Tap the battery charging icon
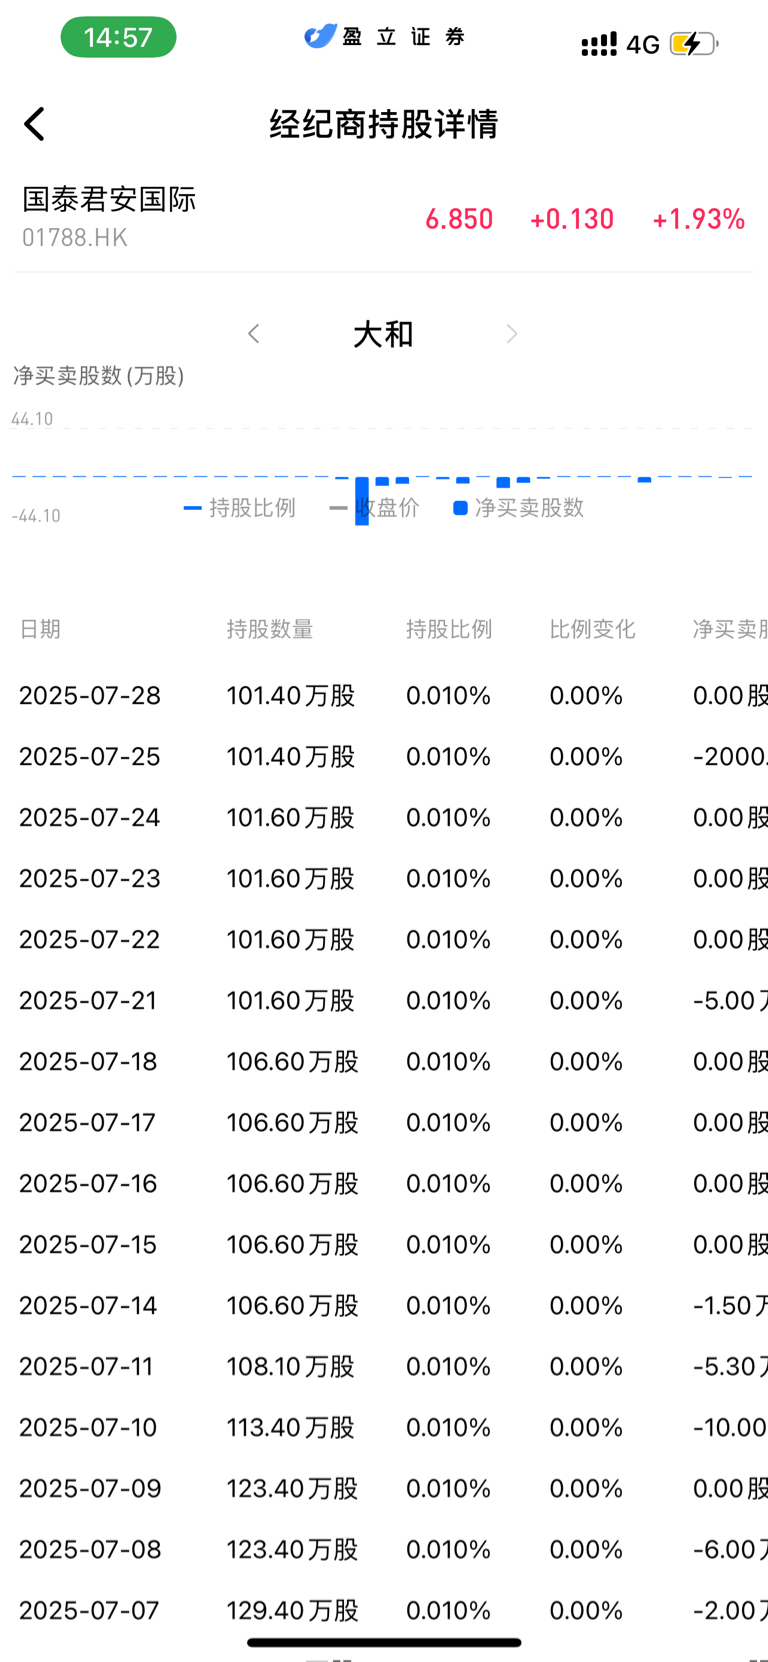Screen dimensions: 768x1662 pos(694,44)
